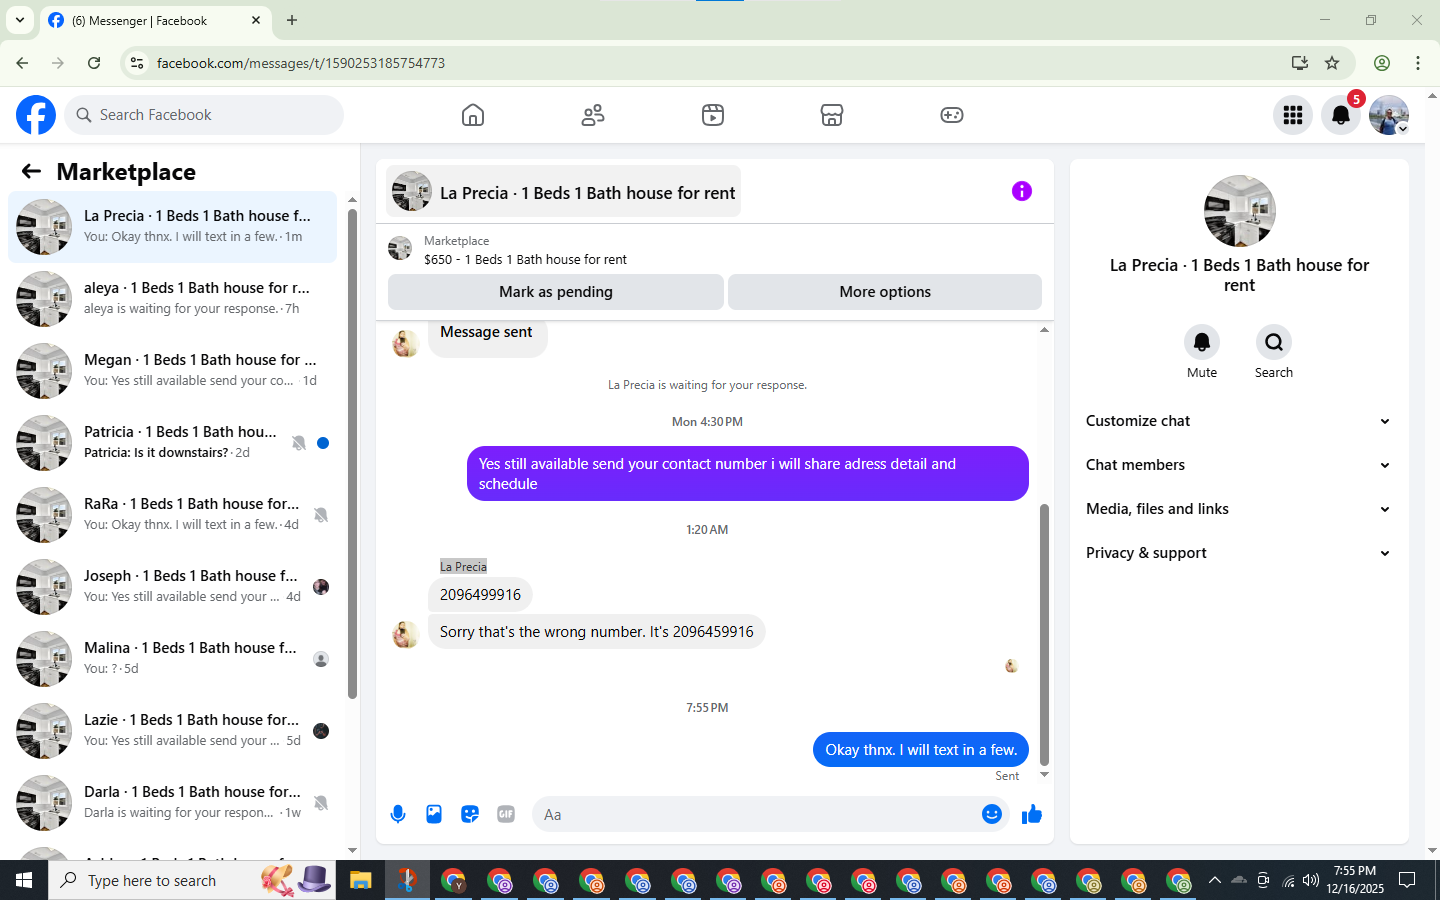Reload the page with refresh icon
The width and height of the screenshot is (1440, 900).
(94, 63)
